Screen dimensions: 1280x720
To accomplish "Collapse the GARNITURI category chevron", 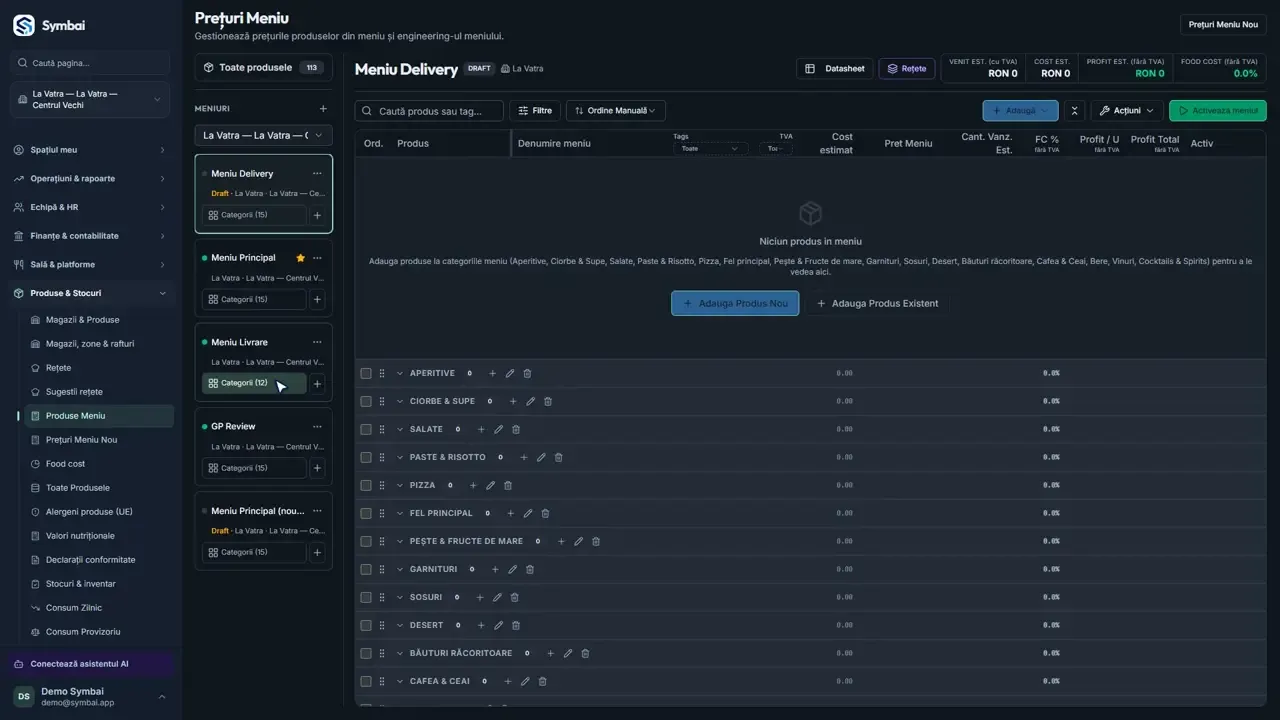I will click(400, 570).
